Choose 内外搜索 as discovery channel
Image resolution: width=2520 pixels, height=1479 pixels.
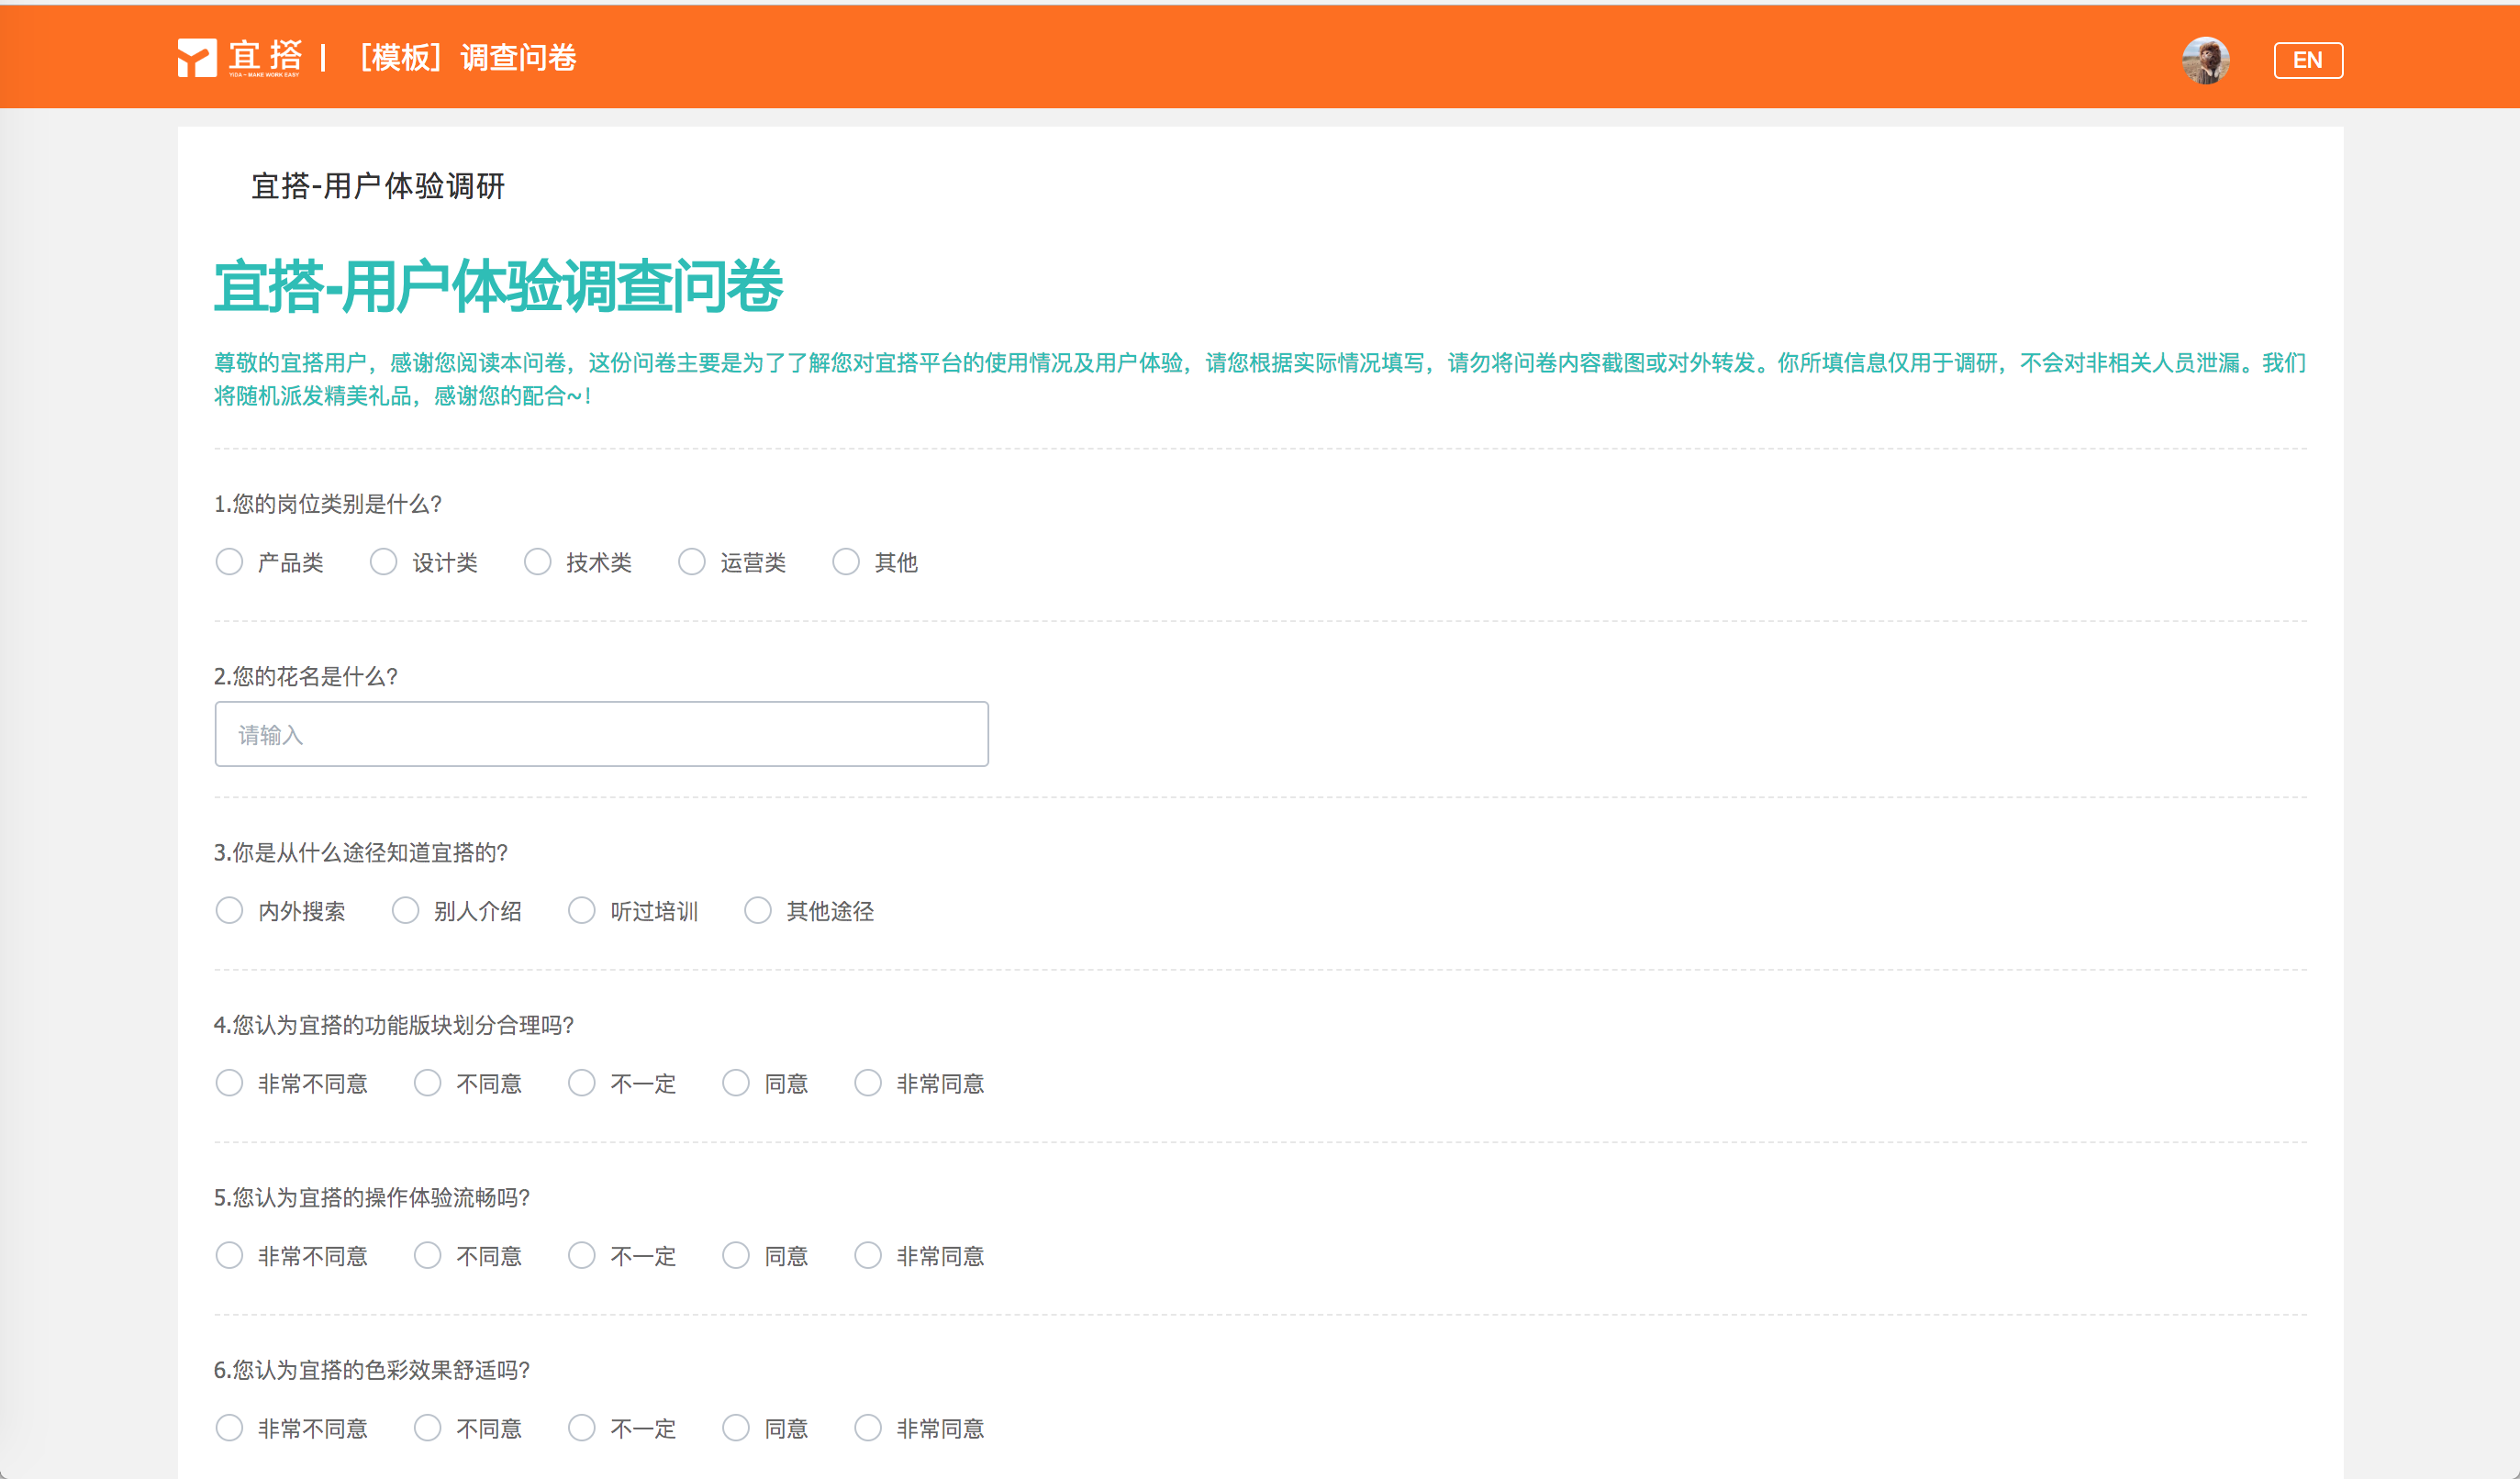click(x=230, y=910)
